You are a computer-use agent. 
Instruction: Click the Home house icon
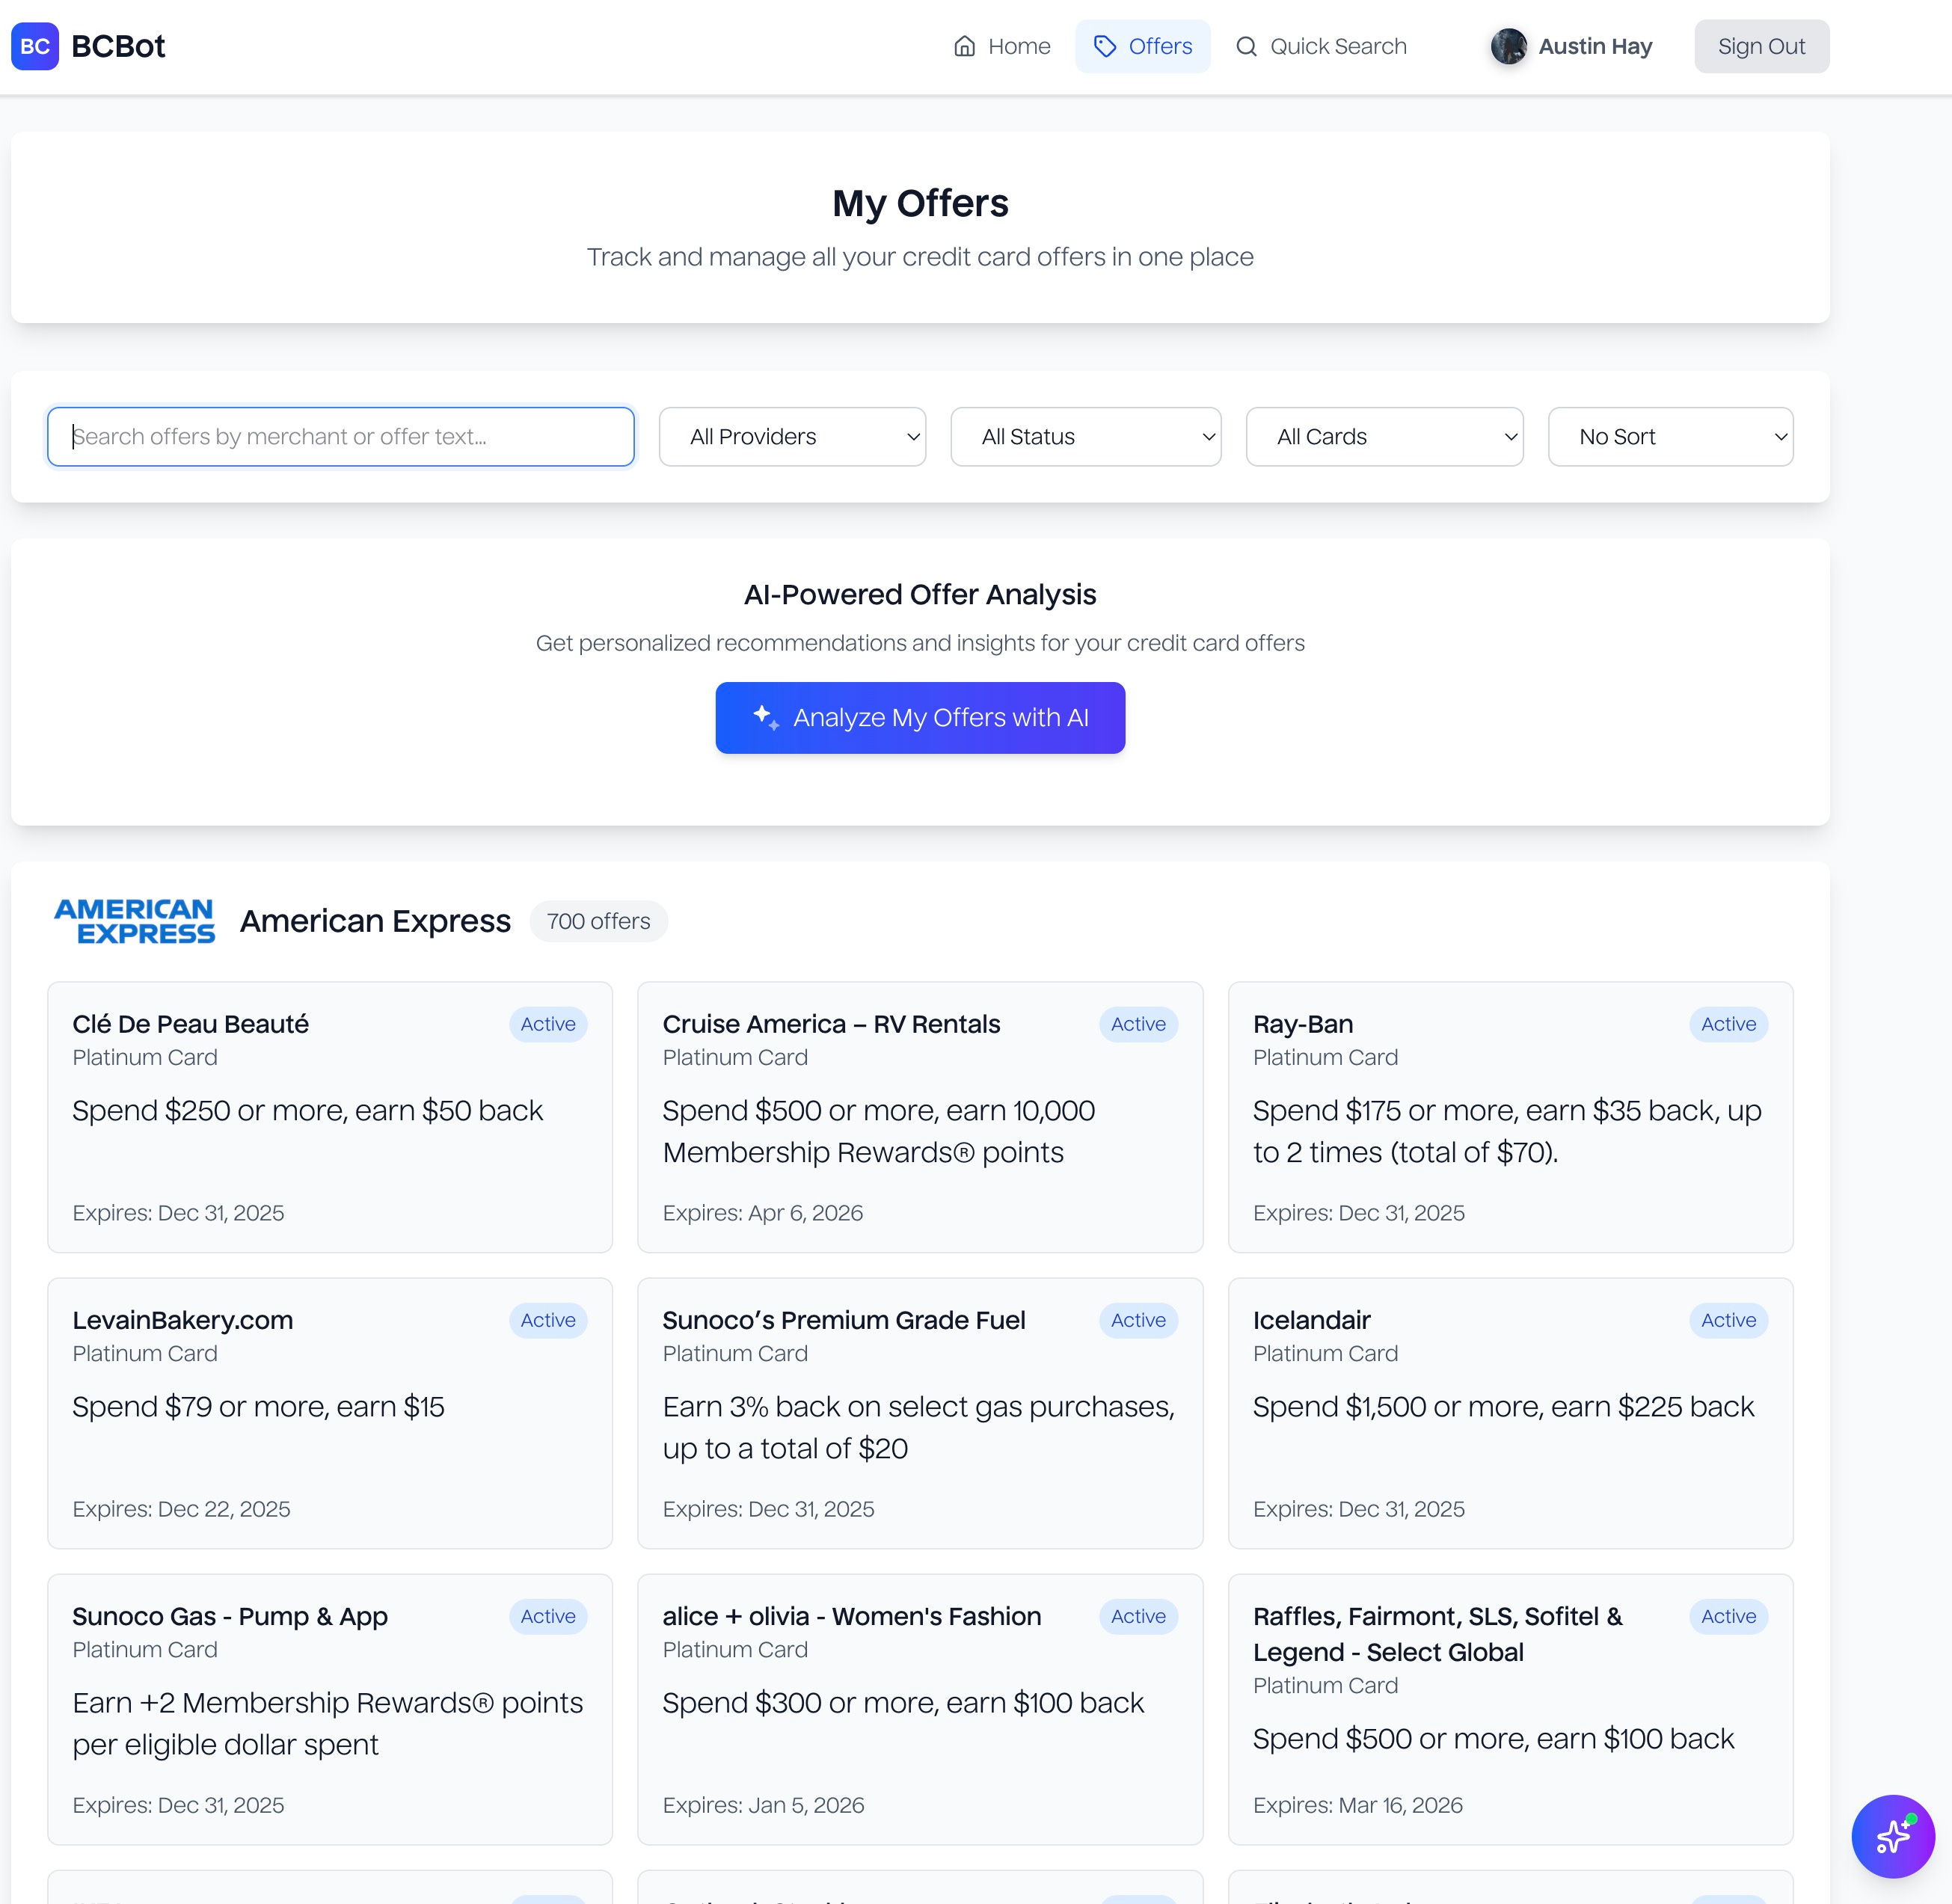point(964,46)
